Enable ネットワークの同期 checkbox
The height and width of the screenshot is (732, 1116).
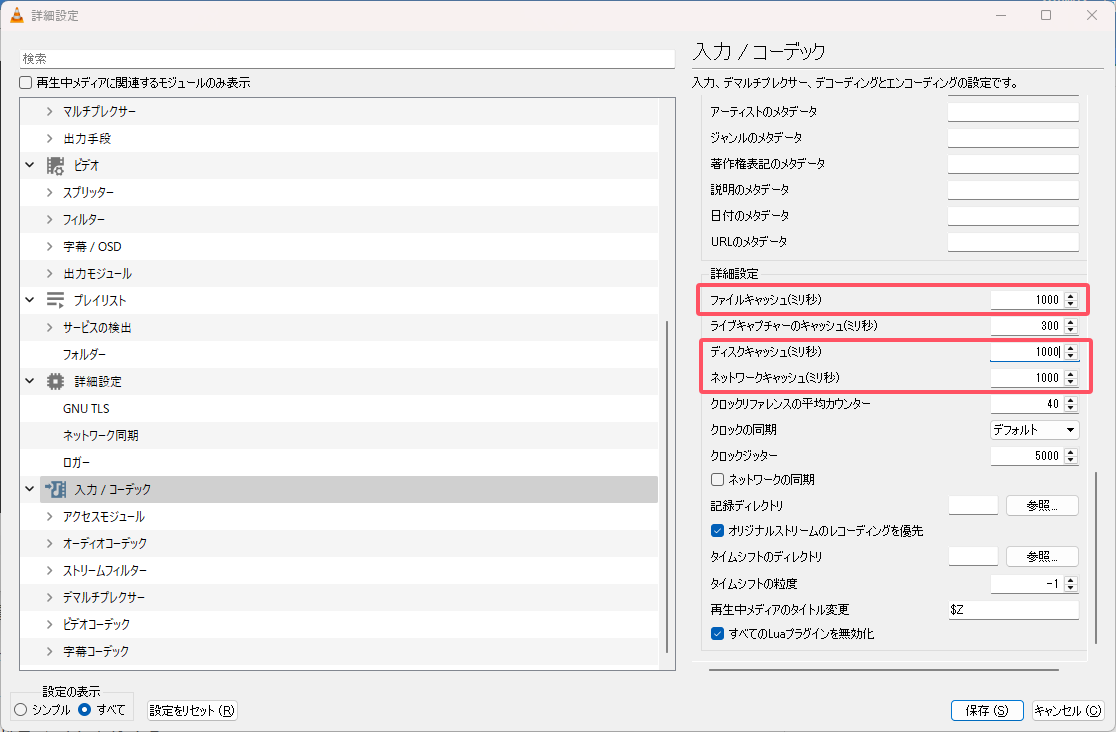717,480
